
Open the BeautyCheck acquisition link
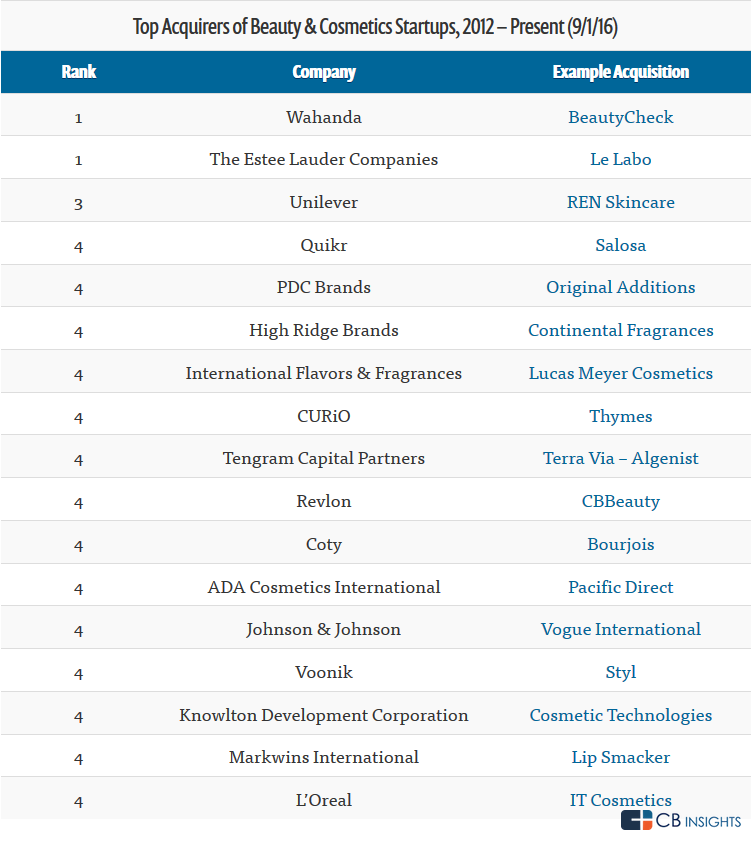point(620,117)
